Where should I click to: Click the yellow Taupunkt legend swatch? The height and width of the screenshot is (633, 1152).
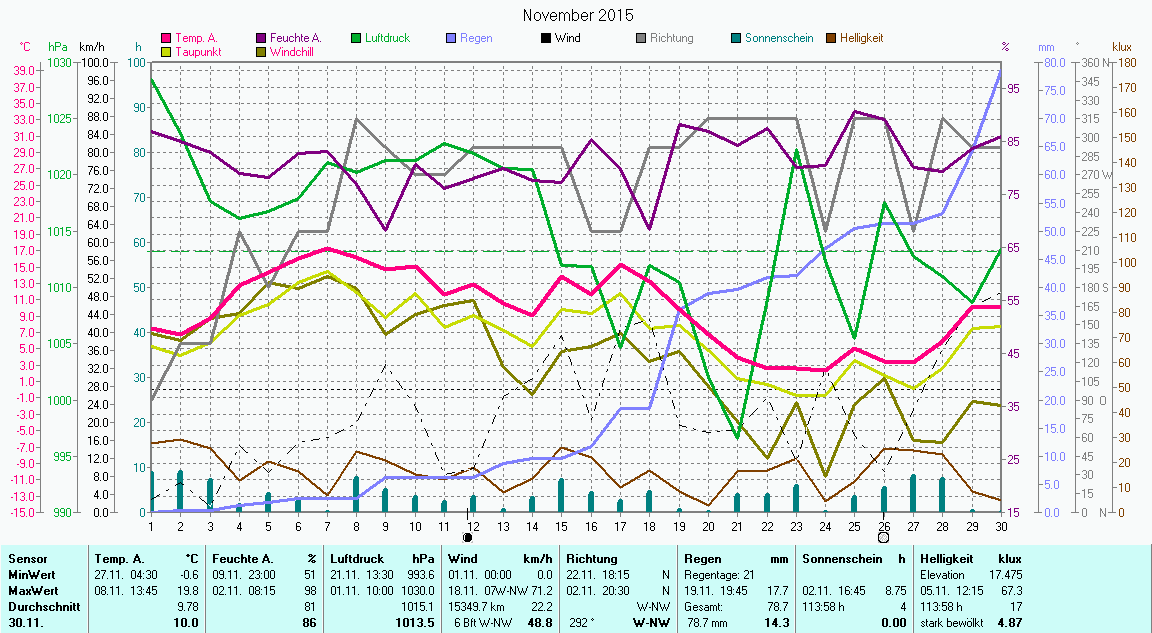click(x=166, y=51)
